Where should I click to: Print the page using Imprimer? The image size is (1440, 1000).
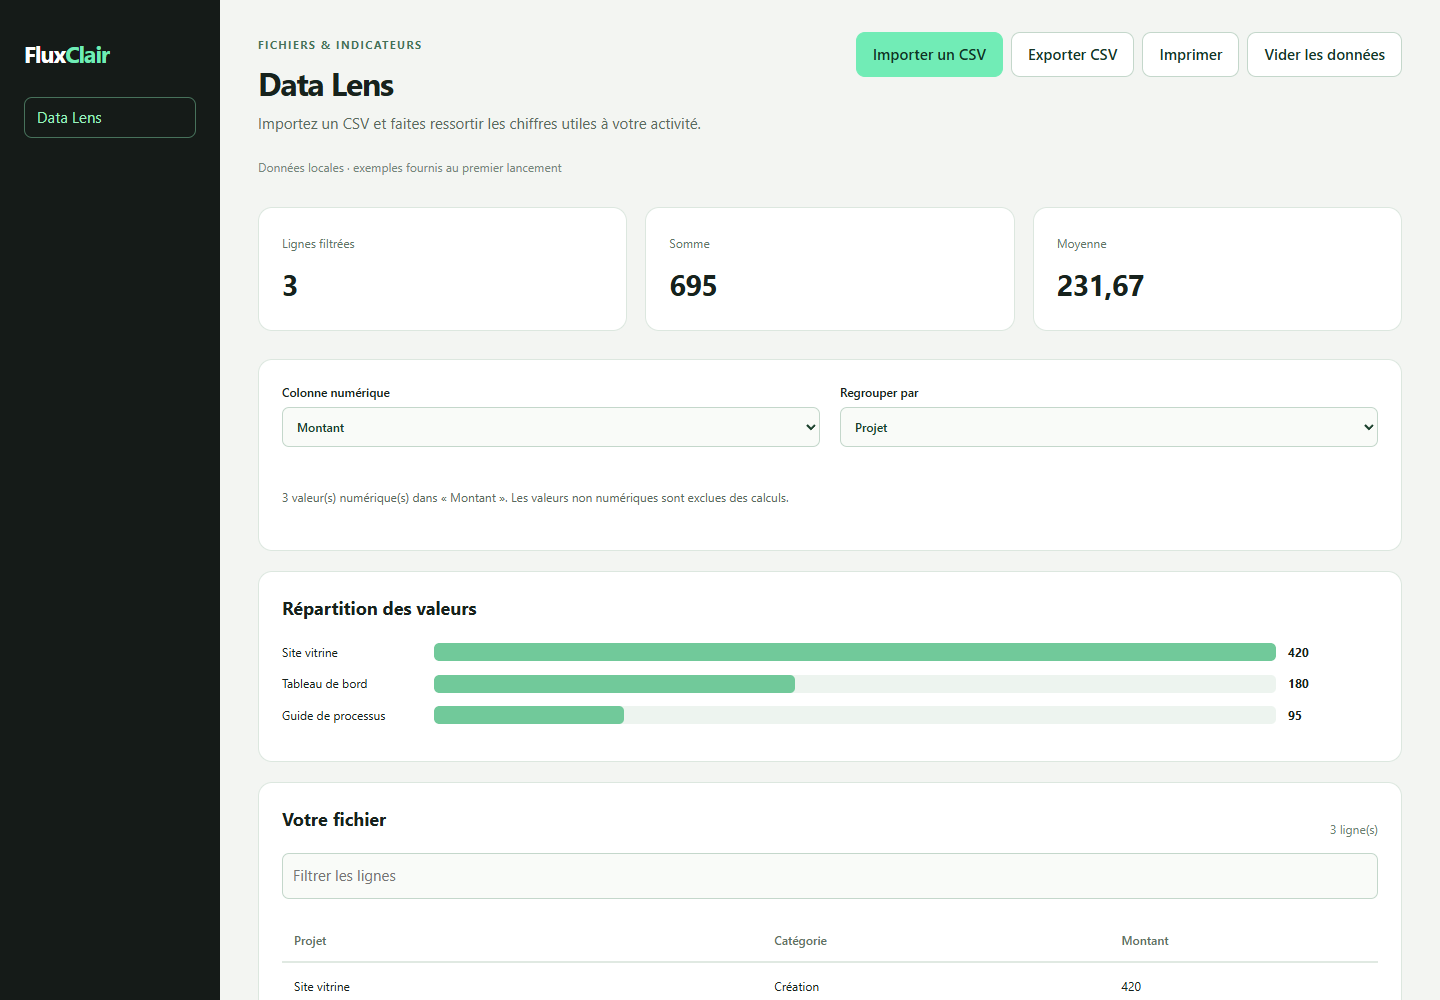tap(1190, 55)
